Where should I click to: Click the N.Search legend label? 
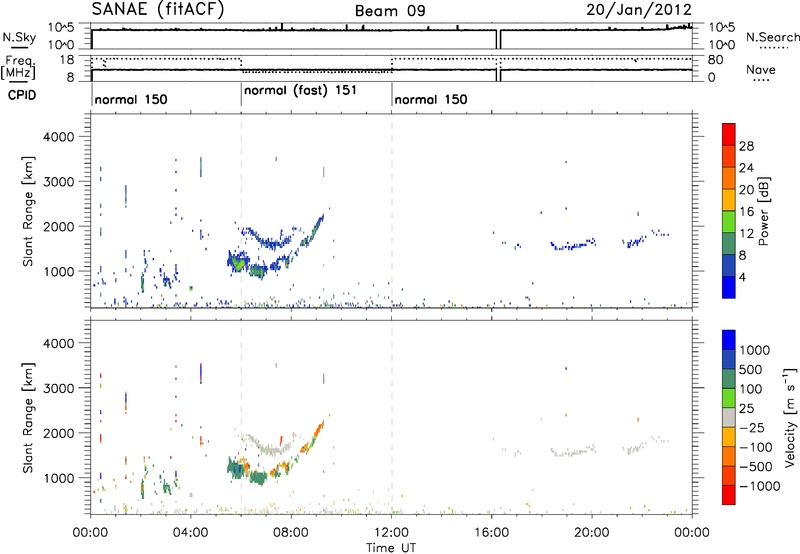pos(772,37)
